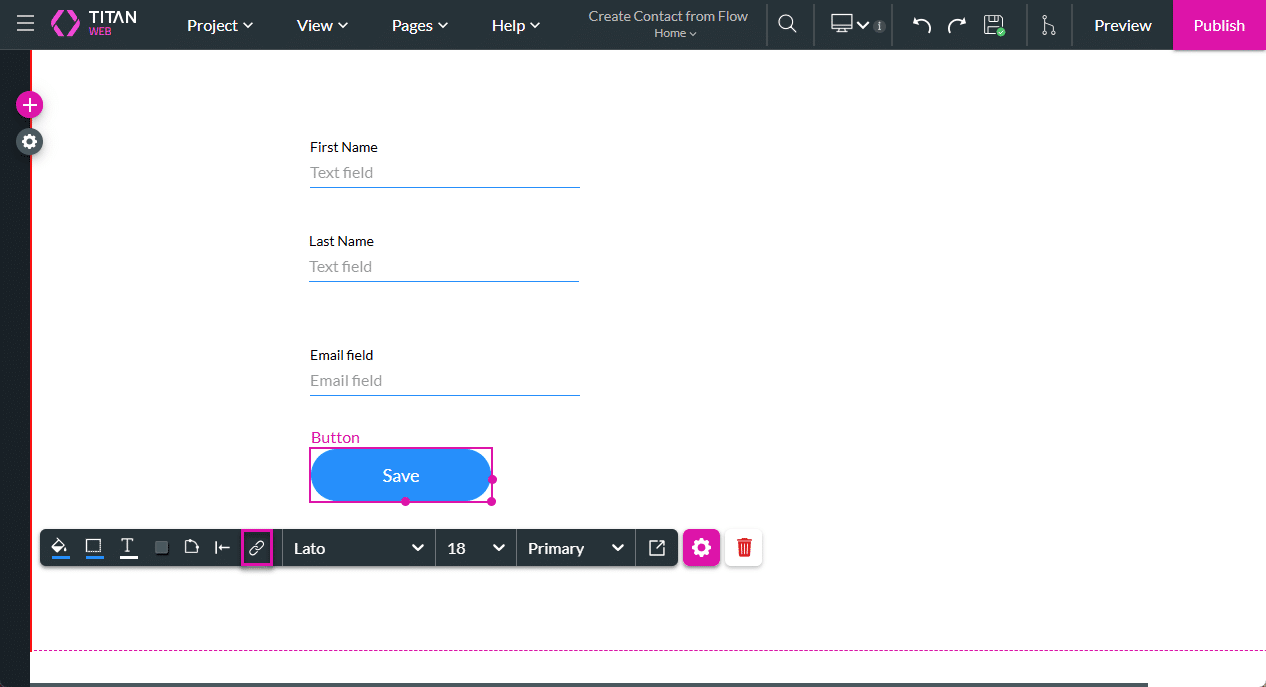Screen dimensions: 1266x687
Task: Click inside the First Name text field
Action: coord(444,172)
